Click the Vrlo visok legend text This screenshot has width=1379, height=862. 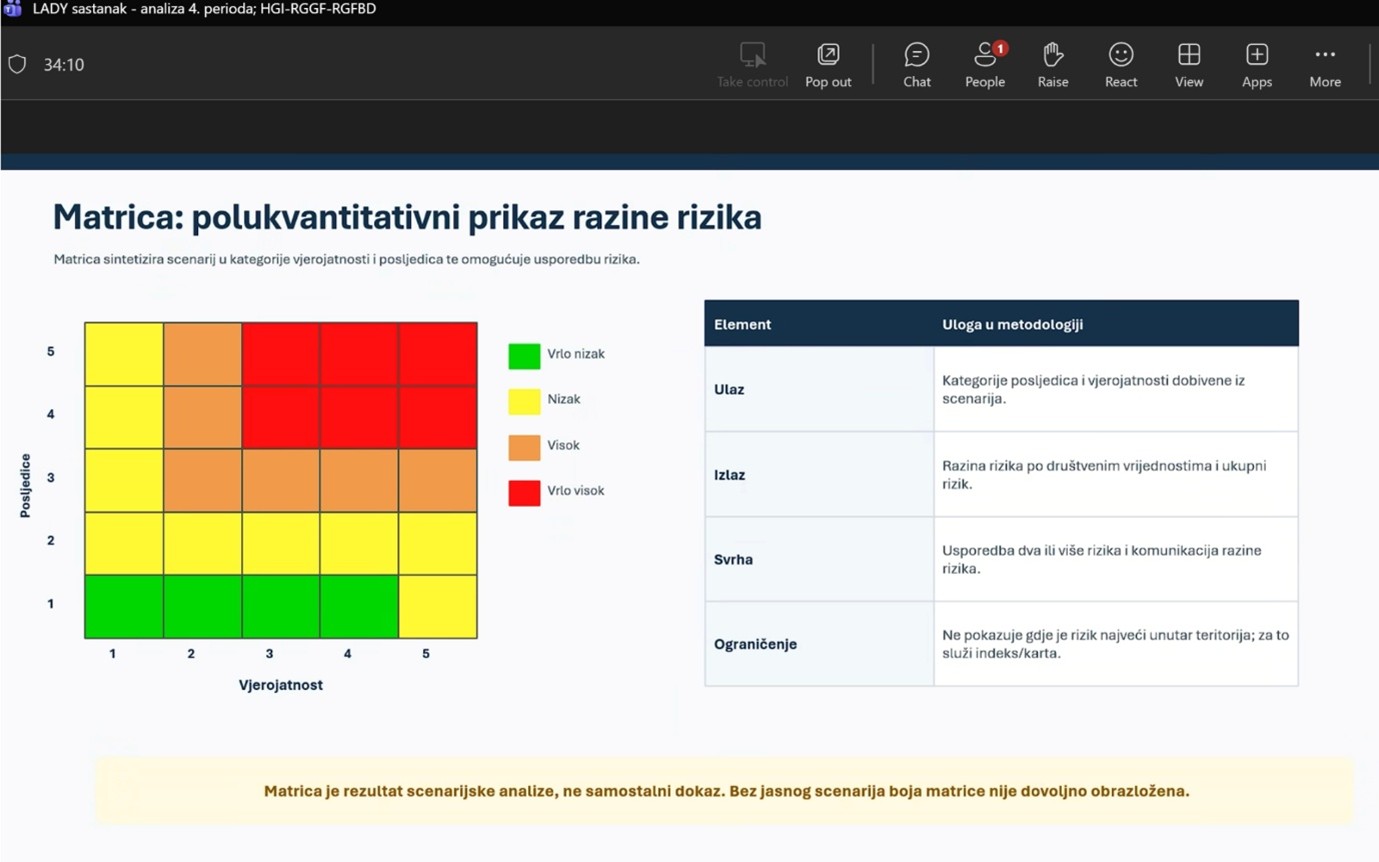point(576,491)
